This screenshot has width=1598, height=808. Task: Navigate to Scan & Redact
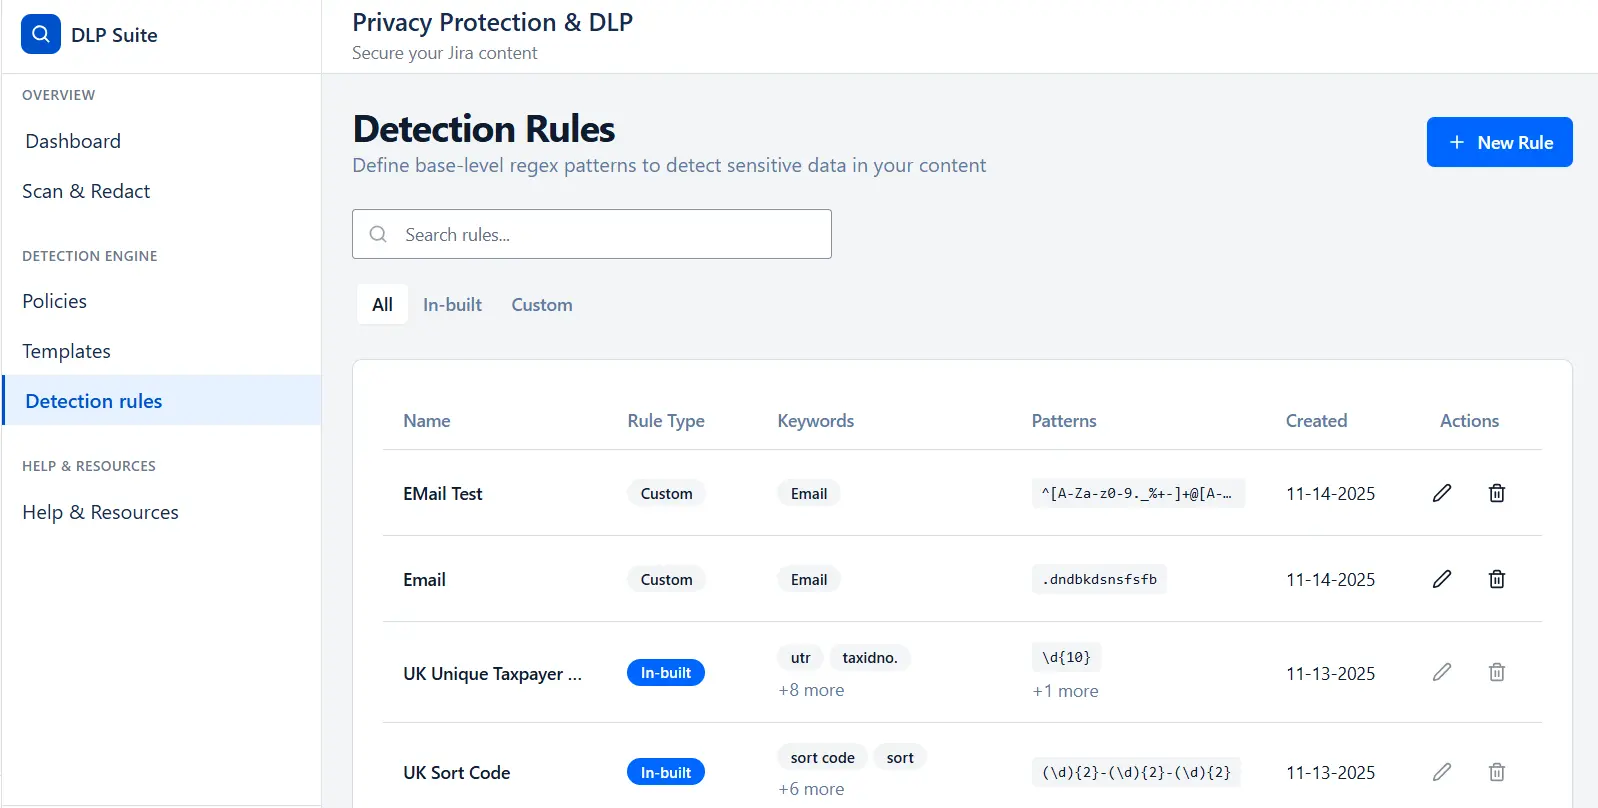86,191
